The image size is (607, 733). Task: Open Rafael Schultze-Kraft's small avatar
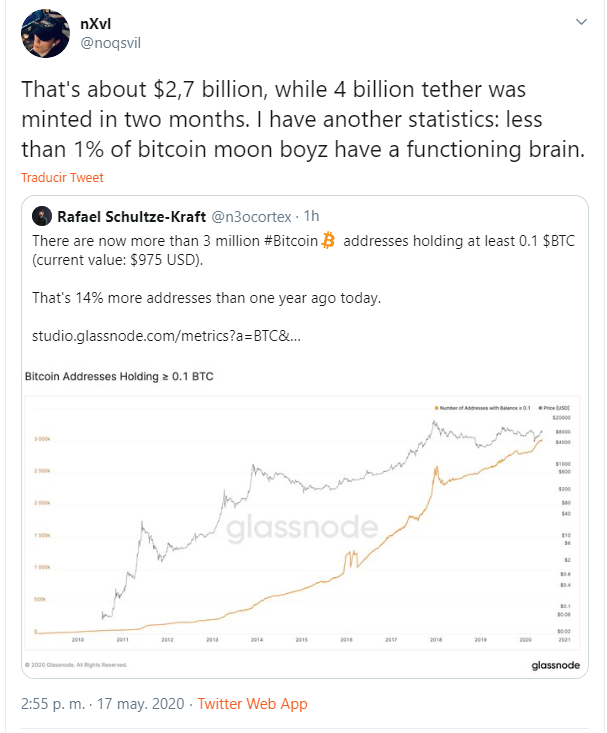42,216
